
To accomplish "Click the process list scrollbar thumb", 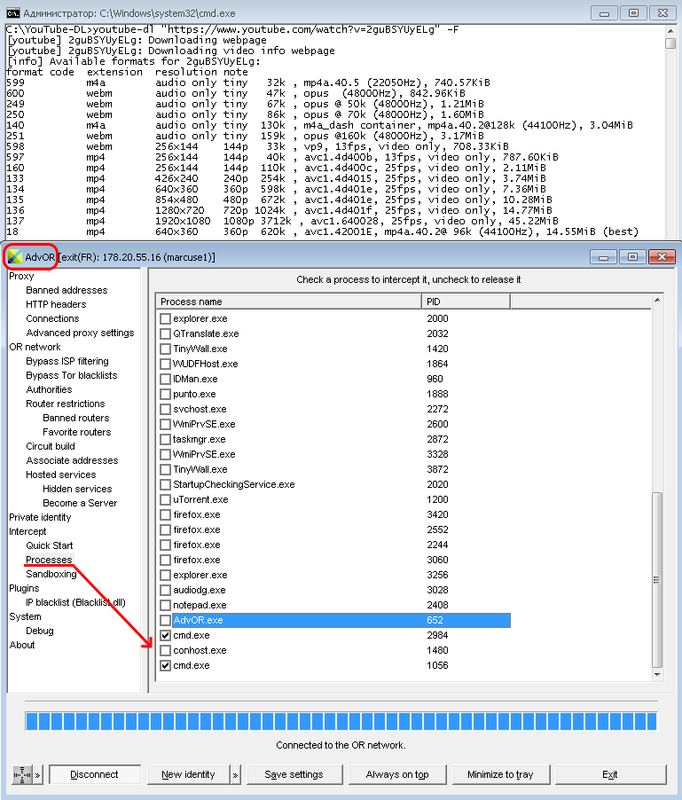I will pos(658,580).
